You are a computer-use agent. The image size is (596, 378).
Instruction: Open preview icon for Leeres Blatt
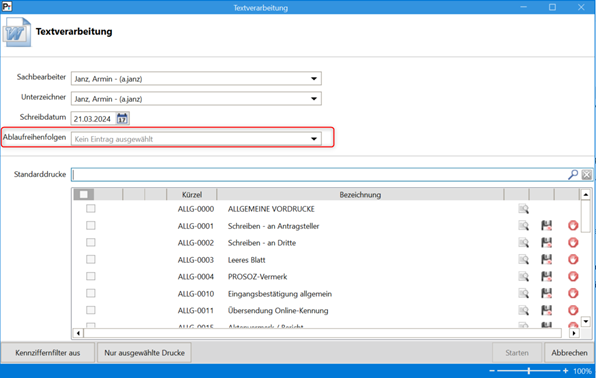523,259
